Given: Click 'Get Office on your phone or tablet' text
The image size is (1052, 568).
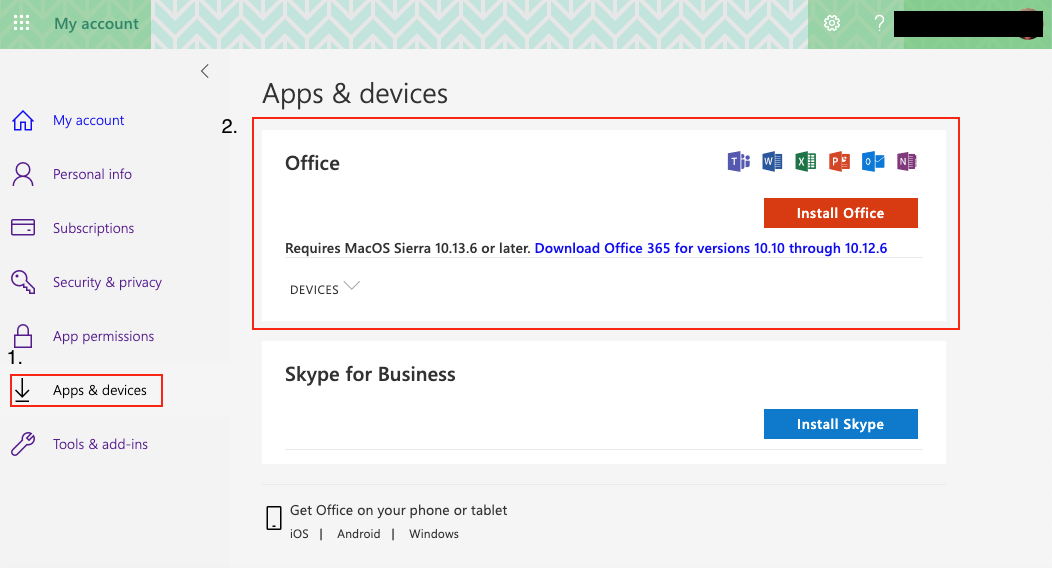Looking at the screenshot, I should tap(399, 510).
